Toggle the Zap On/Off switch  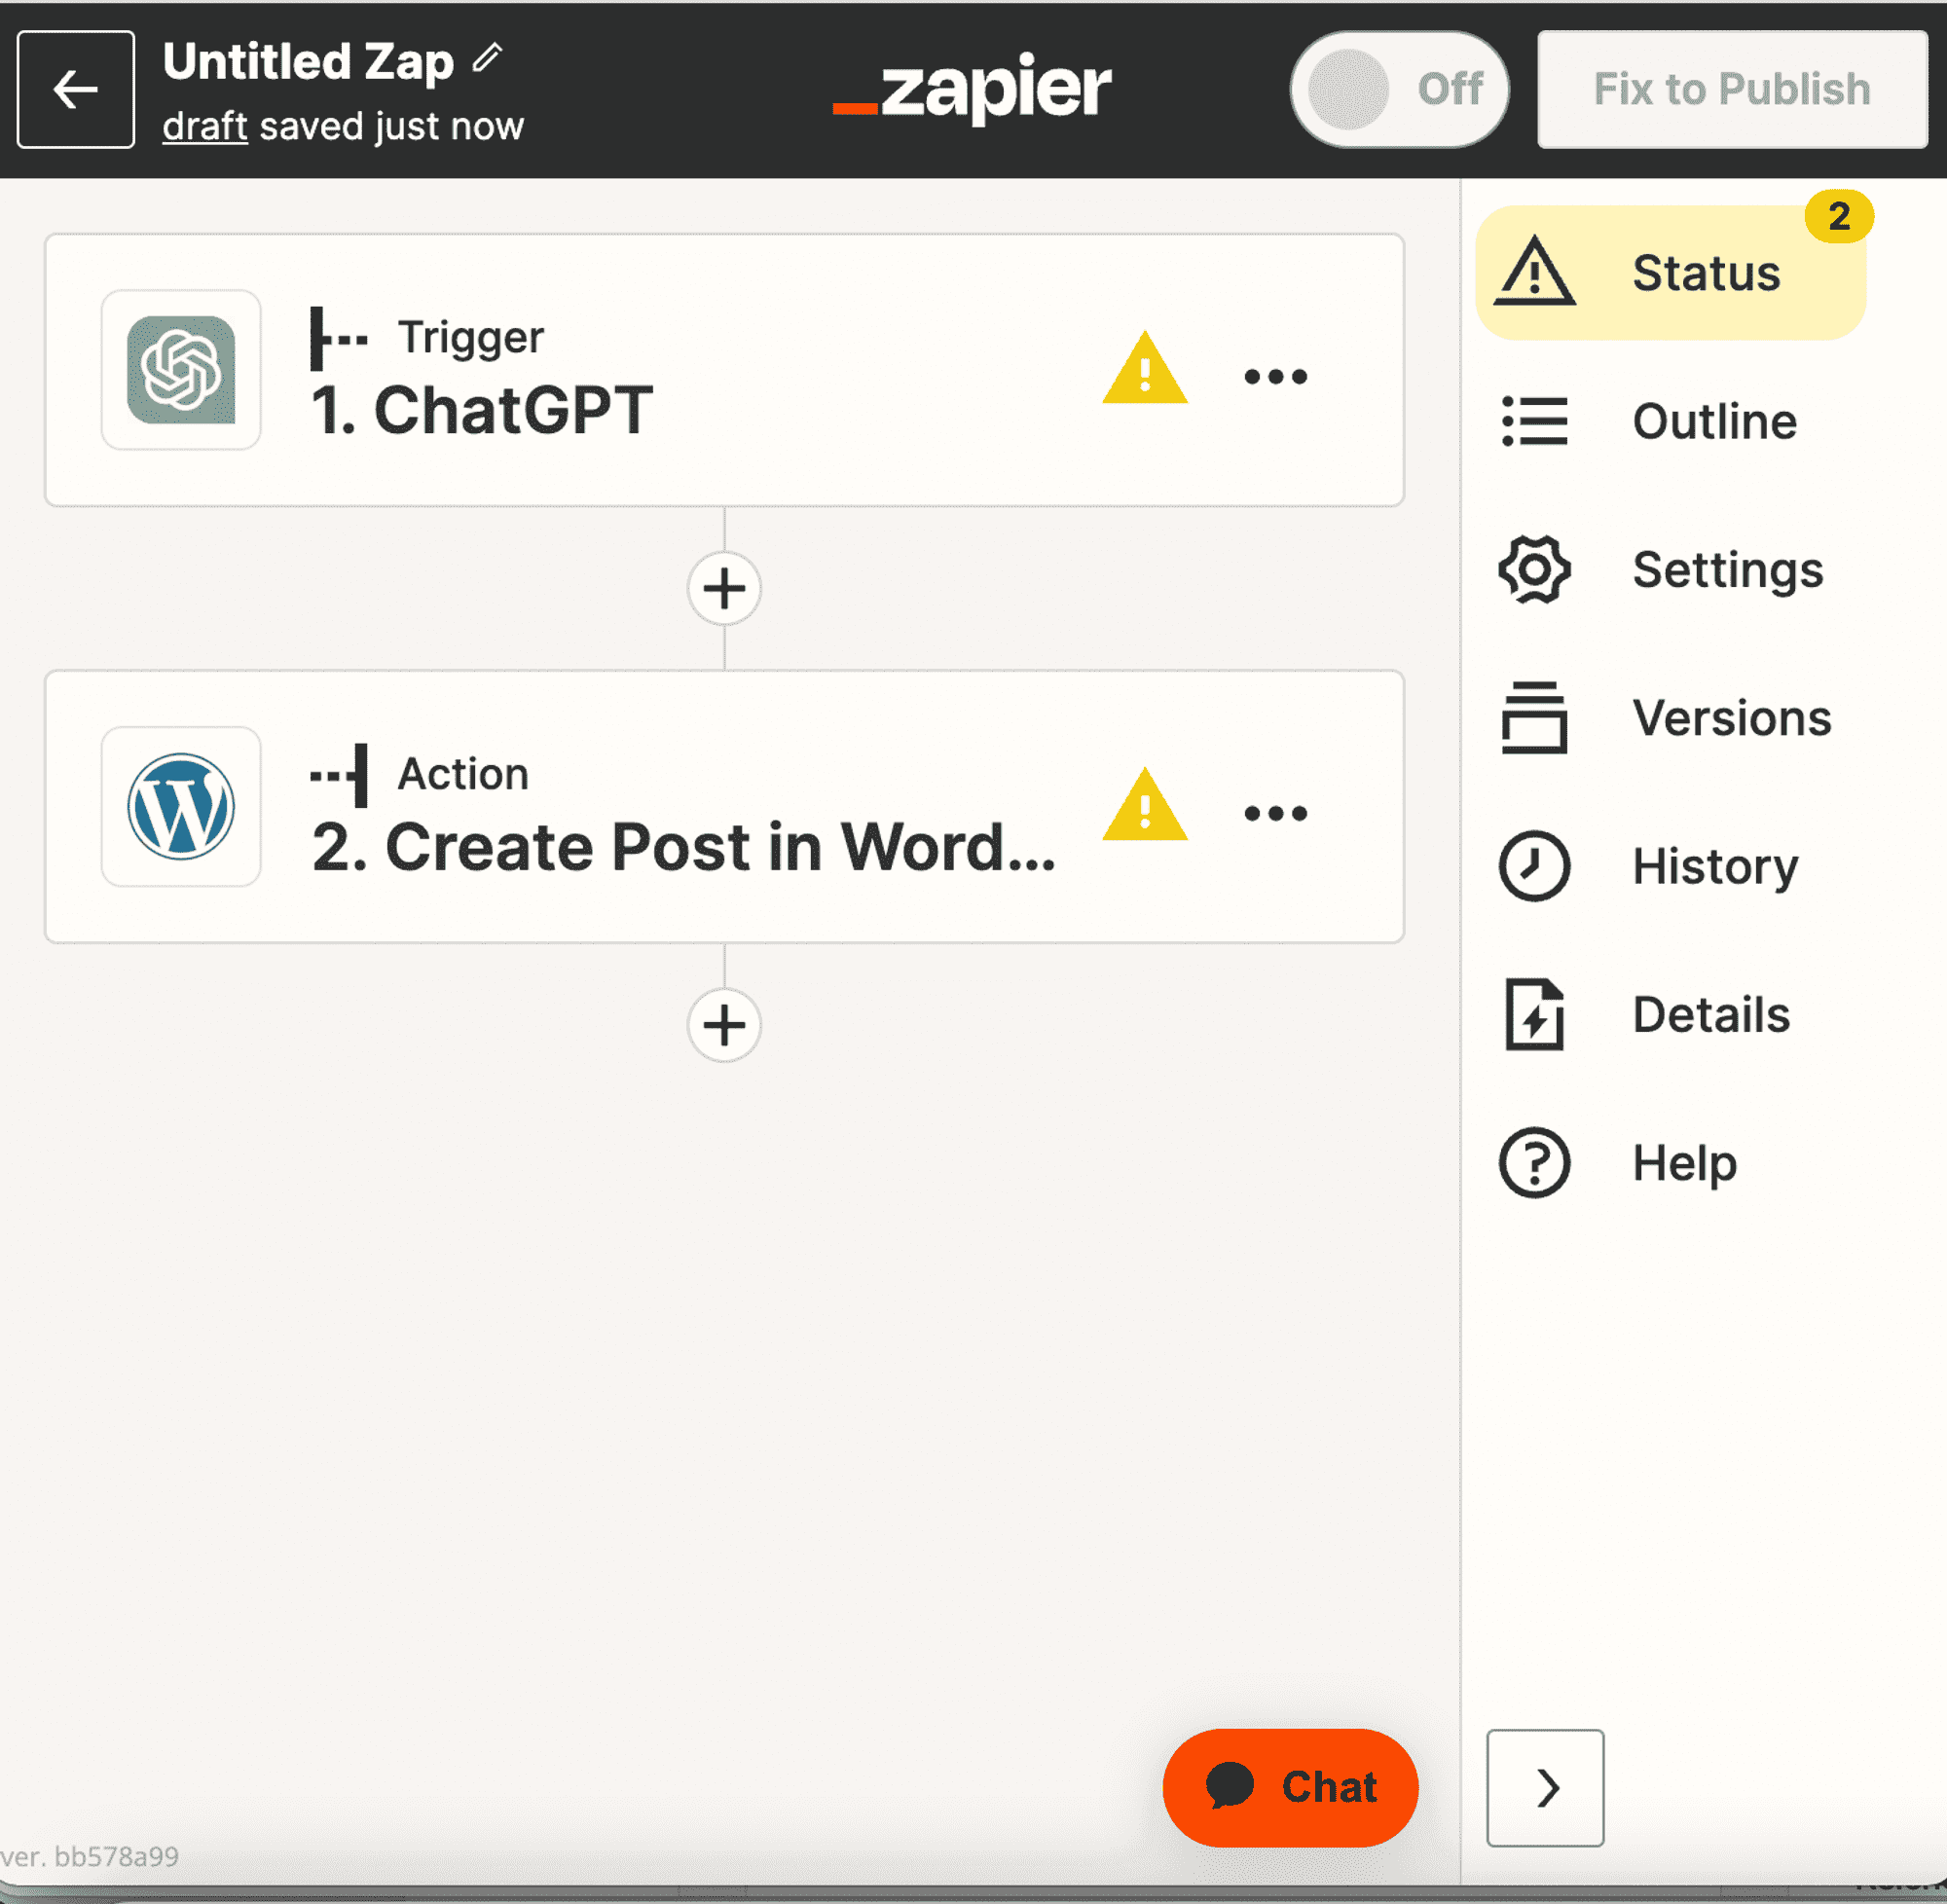(x=1399, y=89)
